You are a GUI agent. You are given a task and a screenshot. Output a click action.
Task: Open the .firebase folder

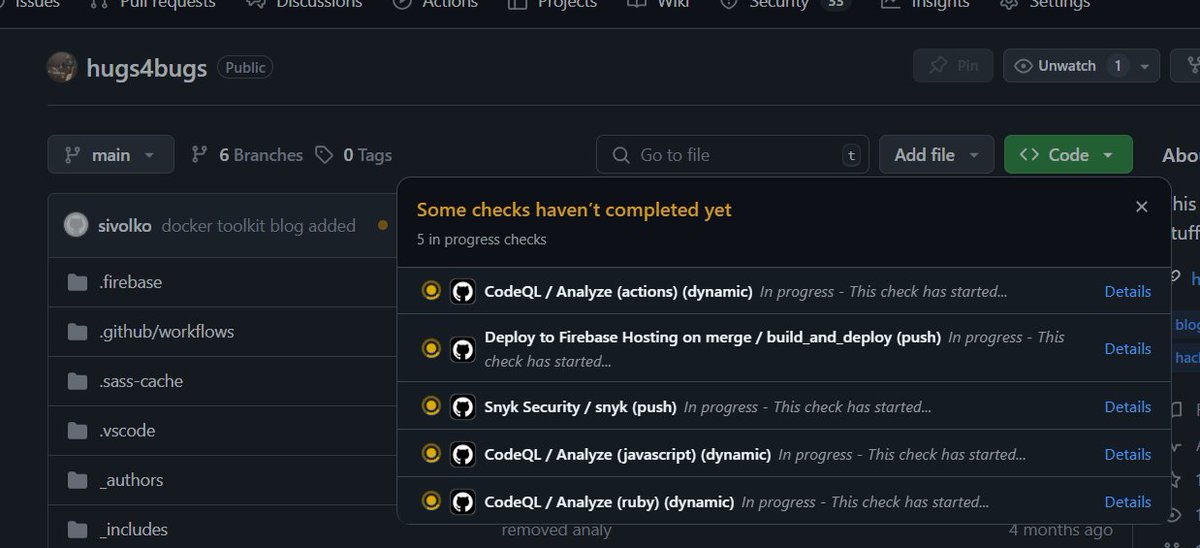click(x=130, y=282)
